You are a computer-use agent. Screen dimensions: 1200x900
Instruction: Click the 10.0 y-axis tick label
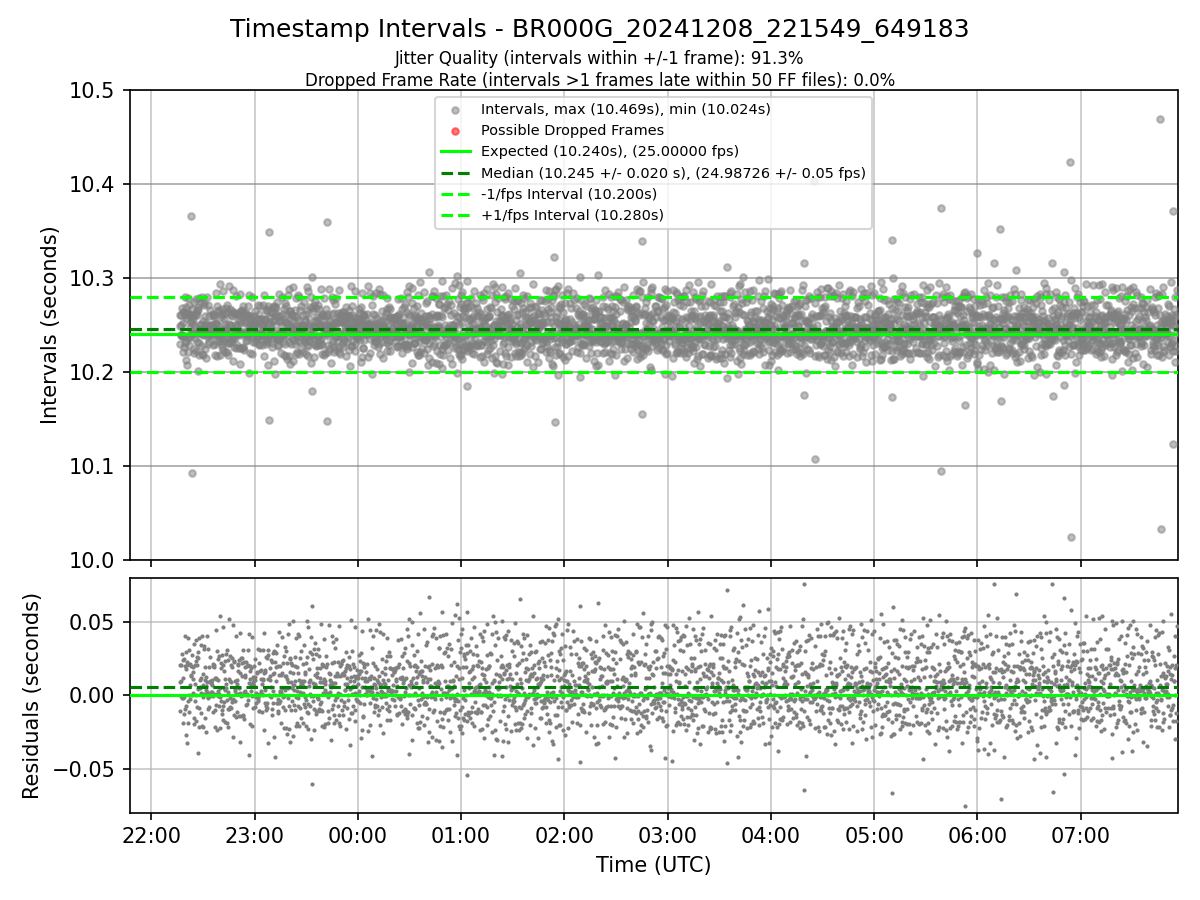93,561
